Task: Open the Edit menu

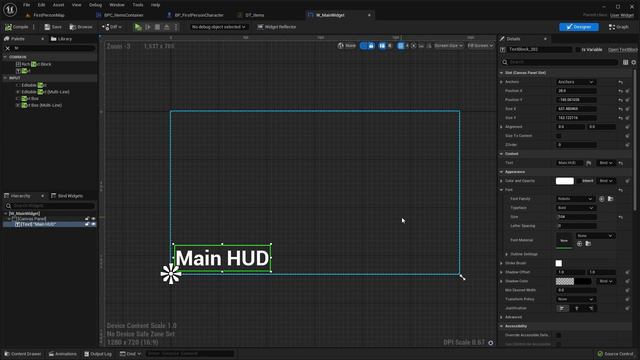Action: (x=41, y=5)
